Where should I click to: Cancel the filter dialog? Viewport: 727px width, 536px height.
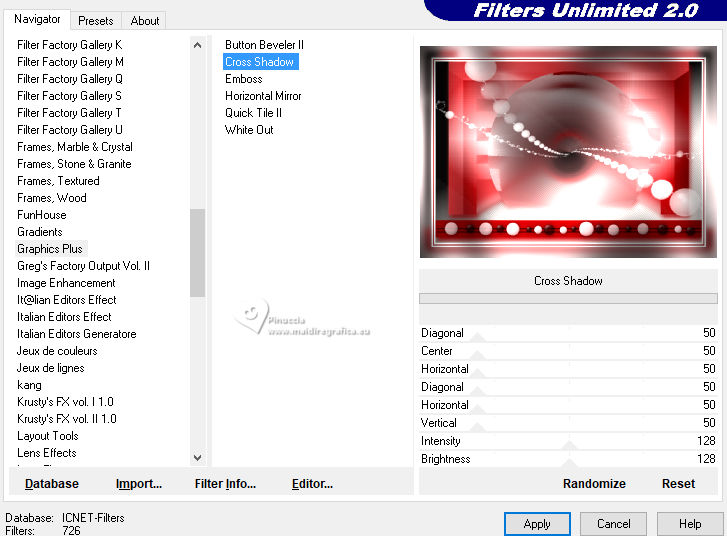[x=613, y=524]
